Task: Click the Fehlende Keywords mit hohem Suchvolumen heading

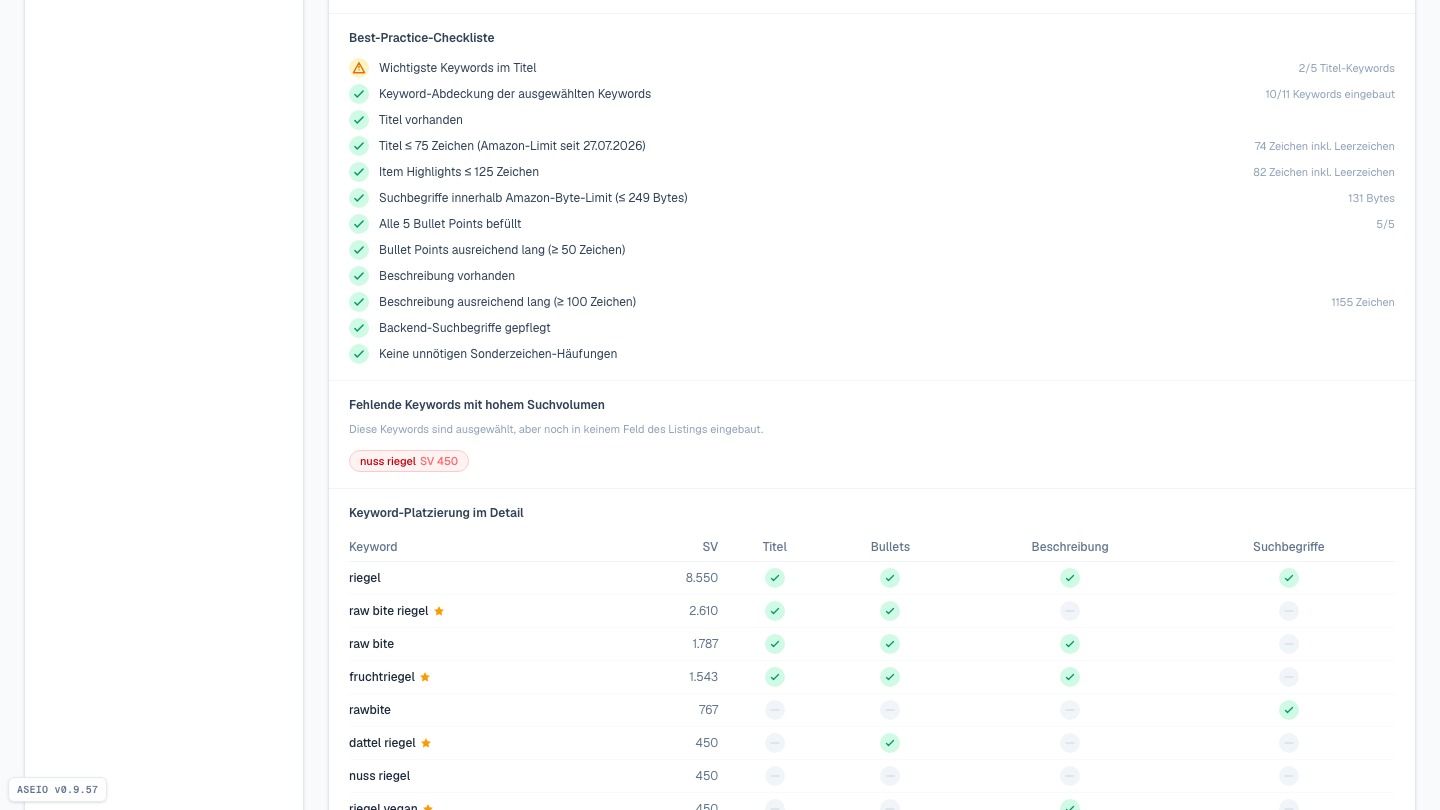Action: (477, 405)
